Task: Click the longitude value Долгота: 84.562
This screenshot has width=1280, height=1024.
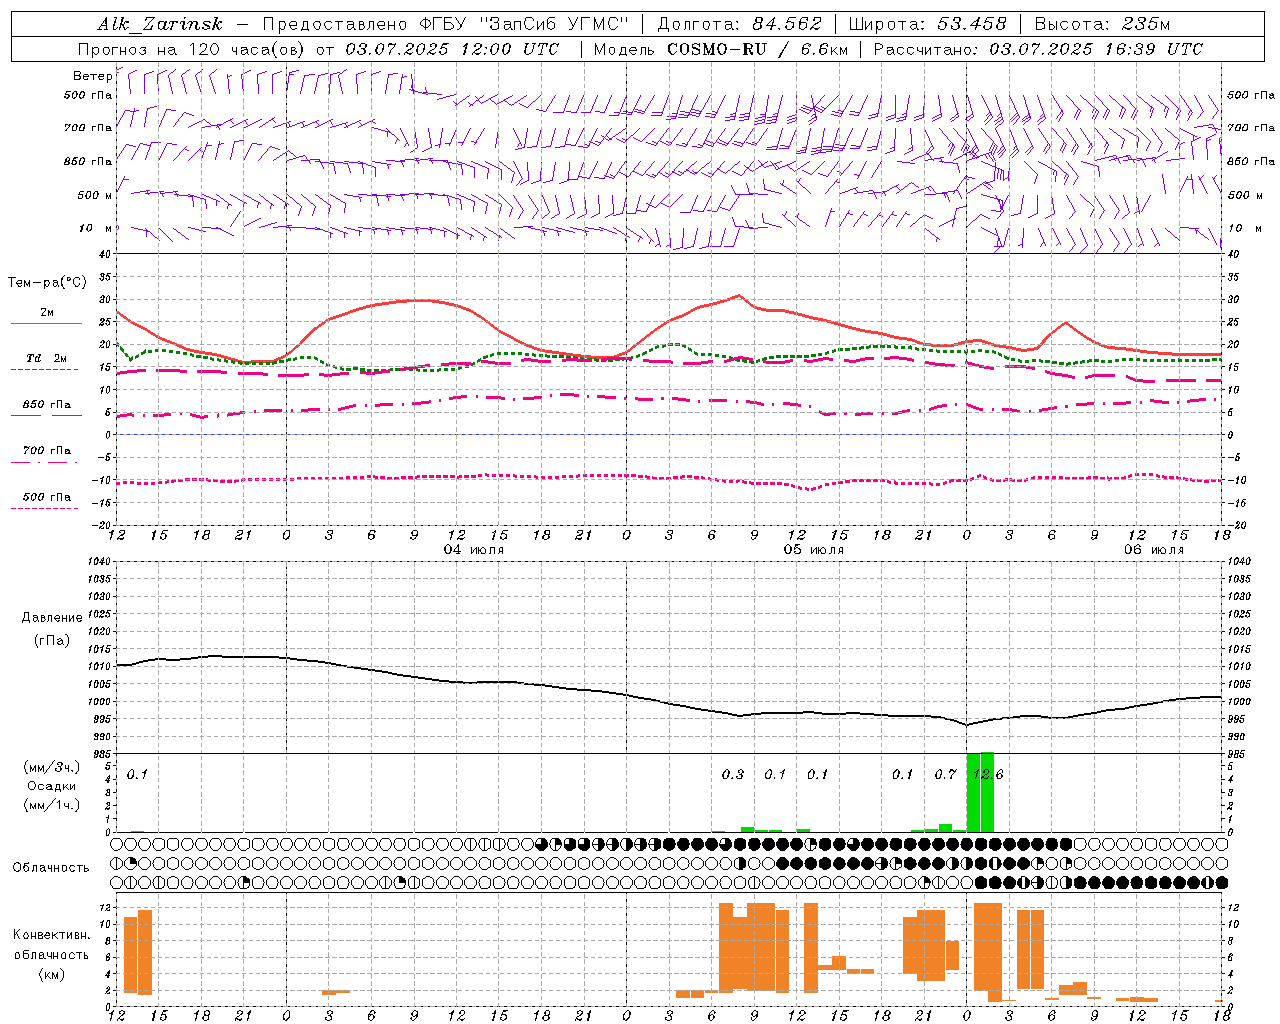Action: (x=739, y=24)
